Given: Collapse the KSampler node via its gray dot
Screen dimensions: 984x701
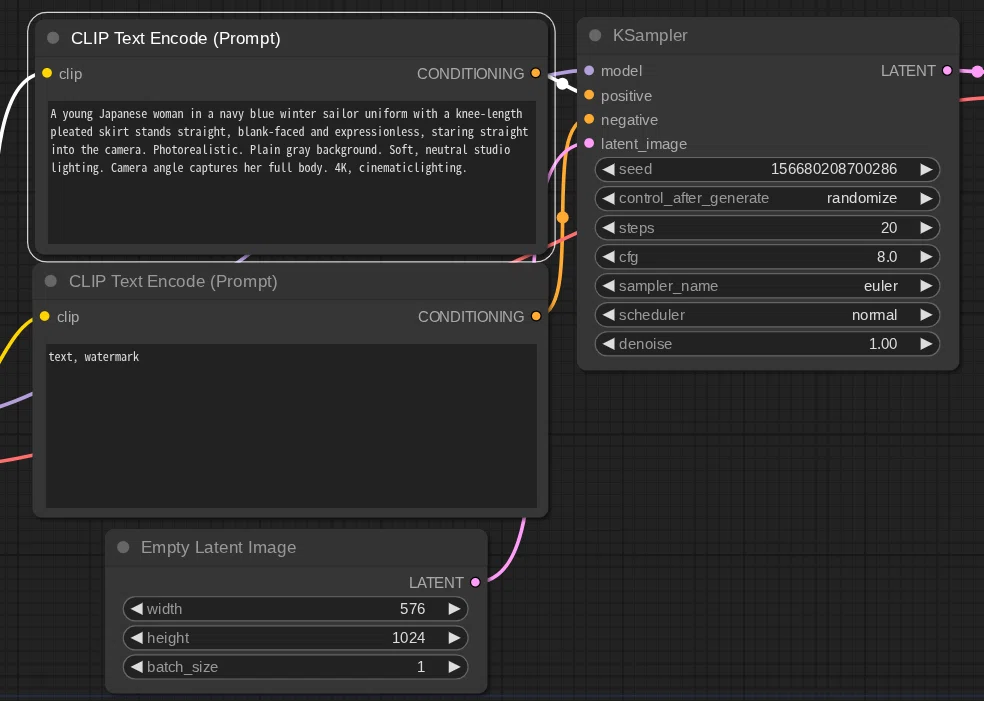Looking at the screenshot, I should click(x=595, y=36).
